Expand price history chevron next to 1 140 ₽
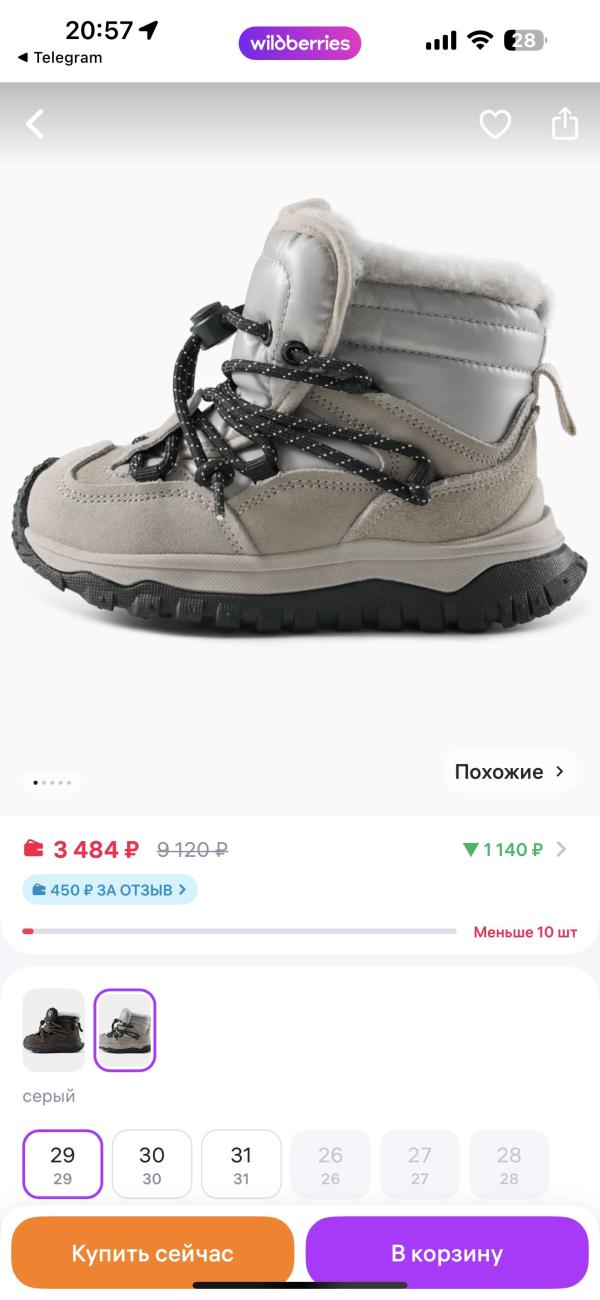The height and width of the screenshot is (1300, 600). tap(561, 850)
